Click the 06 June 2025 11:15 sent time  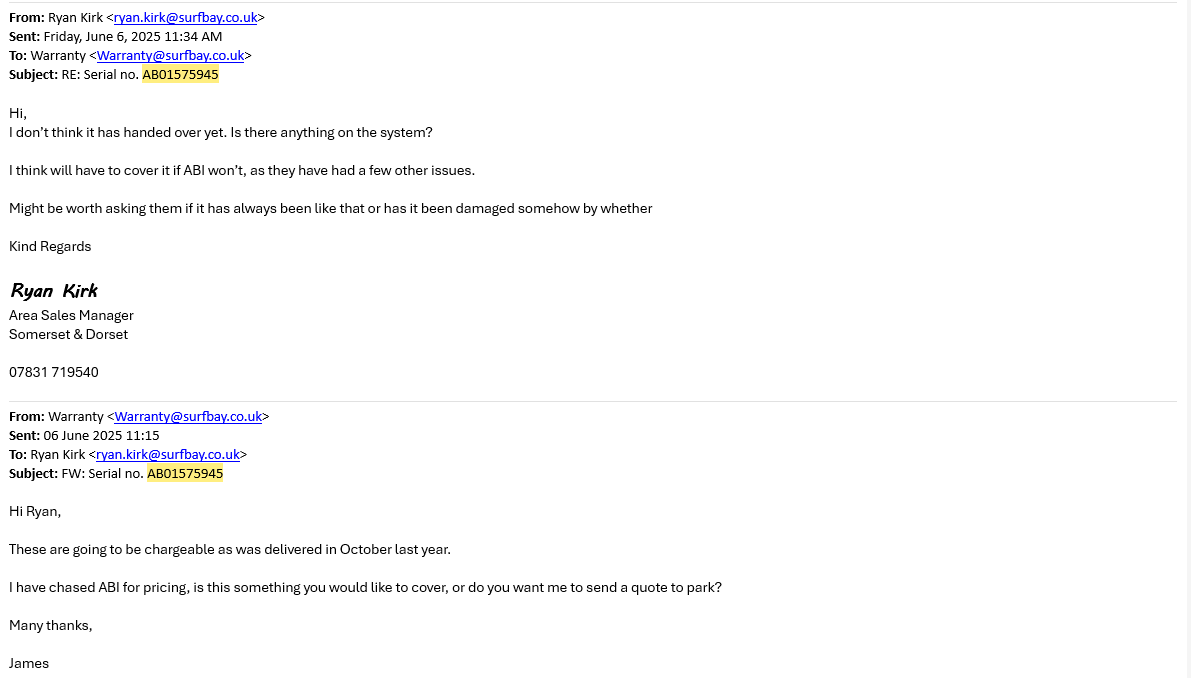click(x=101, y=436)
